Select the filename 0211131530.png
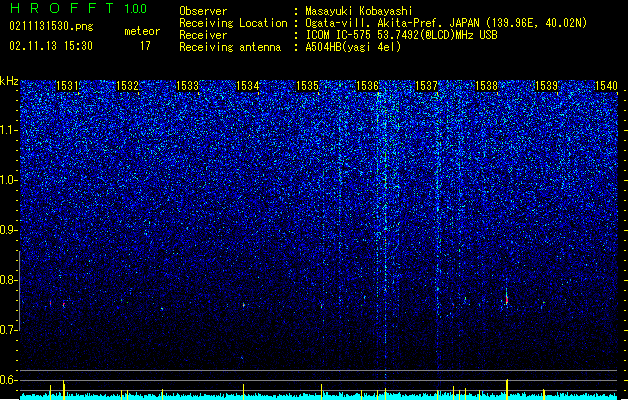The width and height of the screenshot is (629, 400). (51, 26)
